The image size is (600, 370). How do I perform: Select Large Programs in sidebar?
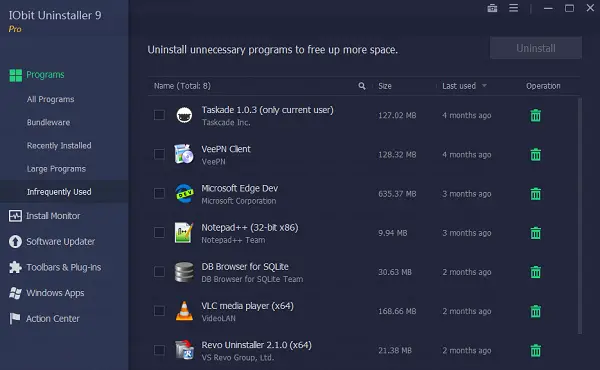[56, 169]
